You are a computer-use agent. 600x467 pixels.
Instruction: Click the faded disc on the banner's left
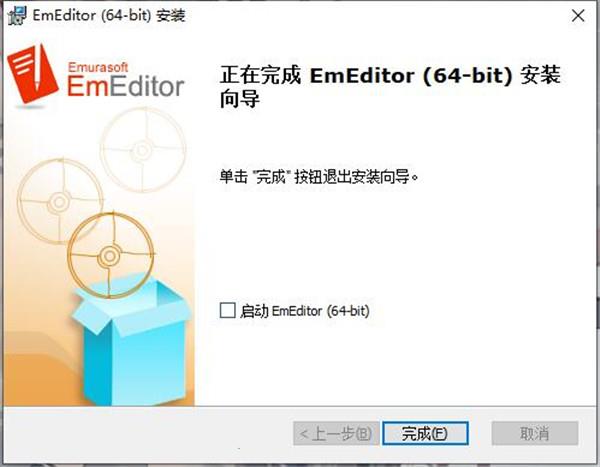(x=60, y=201)
